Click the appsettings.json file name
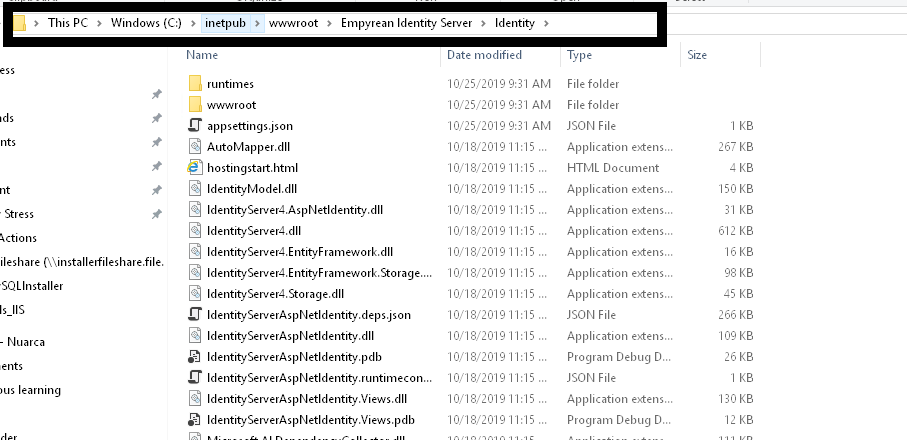This screenshot has height=440, width=907. [250, 125]
